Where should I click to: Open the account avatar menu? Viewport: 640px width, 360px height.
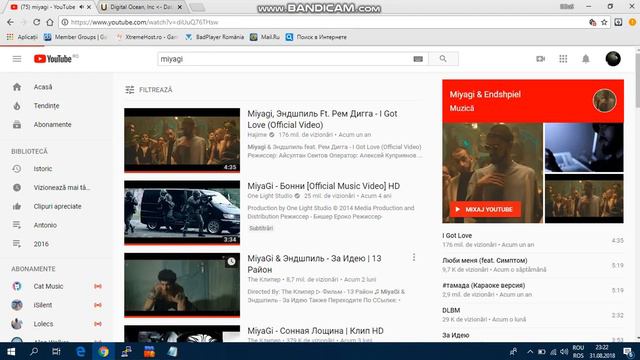tap(613, 59)
